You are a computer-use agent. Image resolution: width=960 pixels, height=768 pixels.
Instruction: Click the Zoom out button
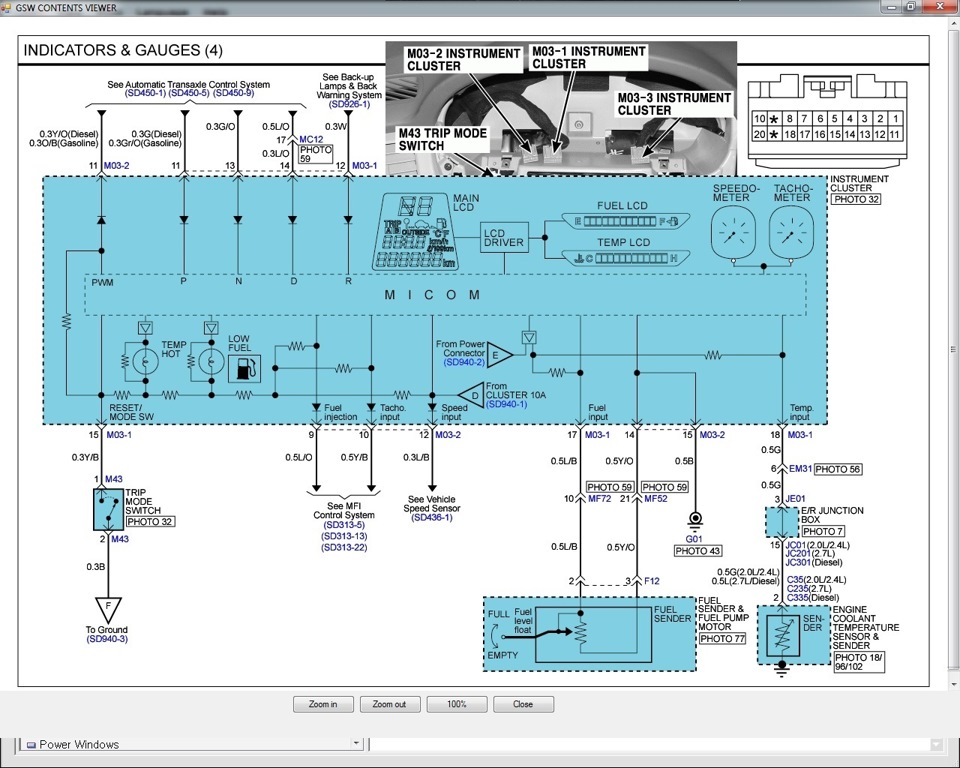389,704
